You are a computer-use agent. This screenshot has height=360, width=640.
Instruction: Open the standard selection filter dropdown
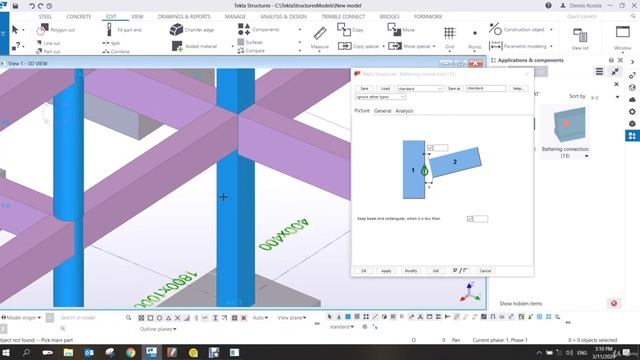coord(342,327)
